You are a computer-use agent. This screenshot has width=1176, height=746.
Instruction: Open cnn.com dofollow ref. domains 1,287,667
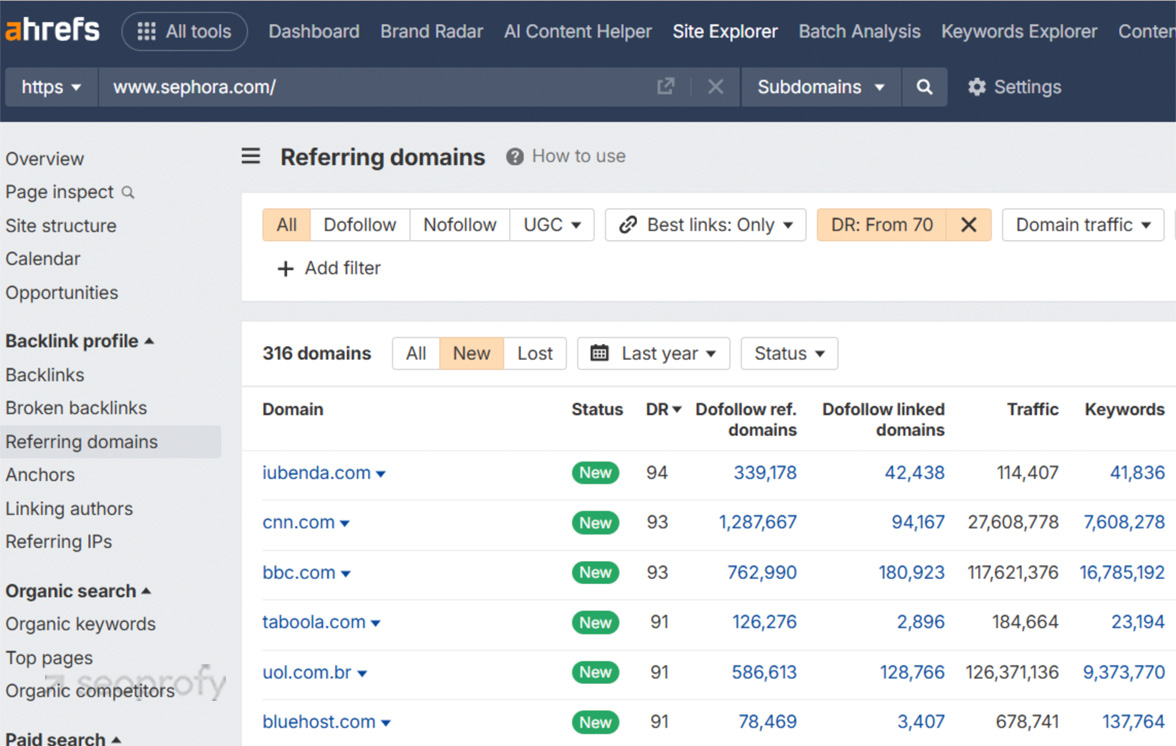click(x=758, y=522)
